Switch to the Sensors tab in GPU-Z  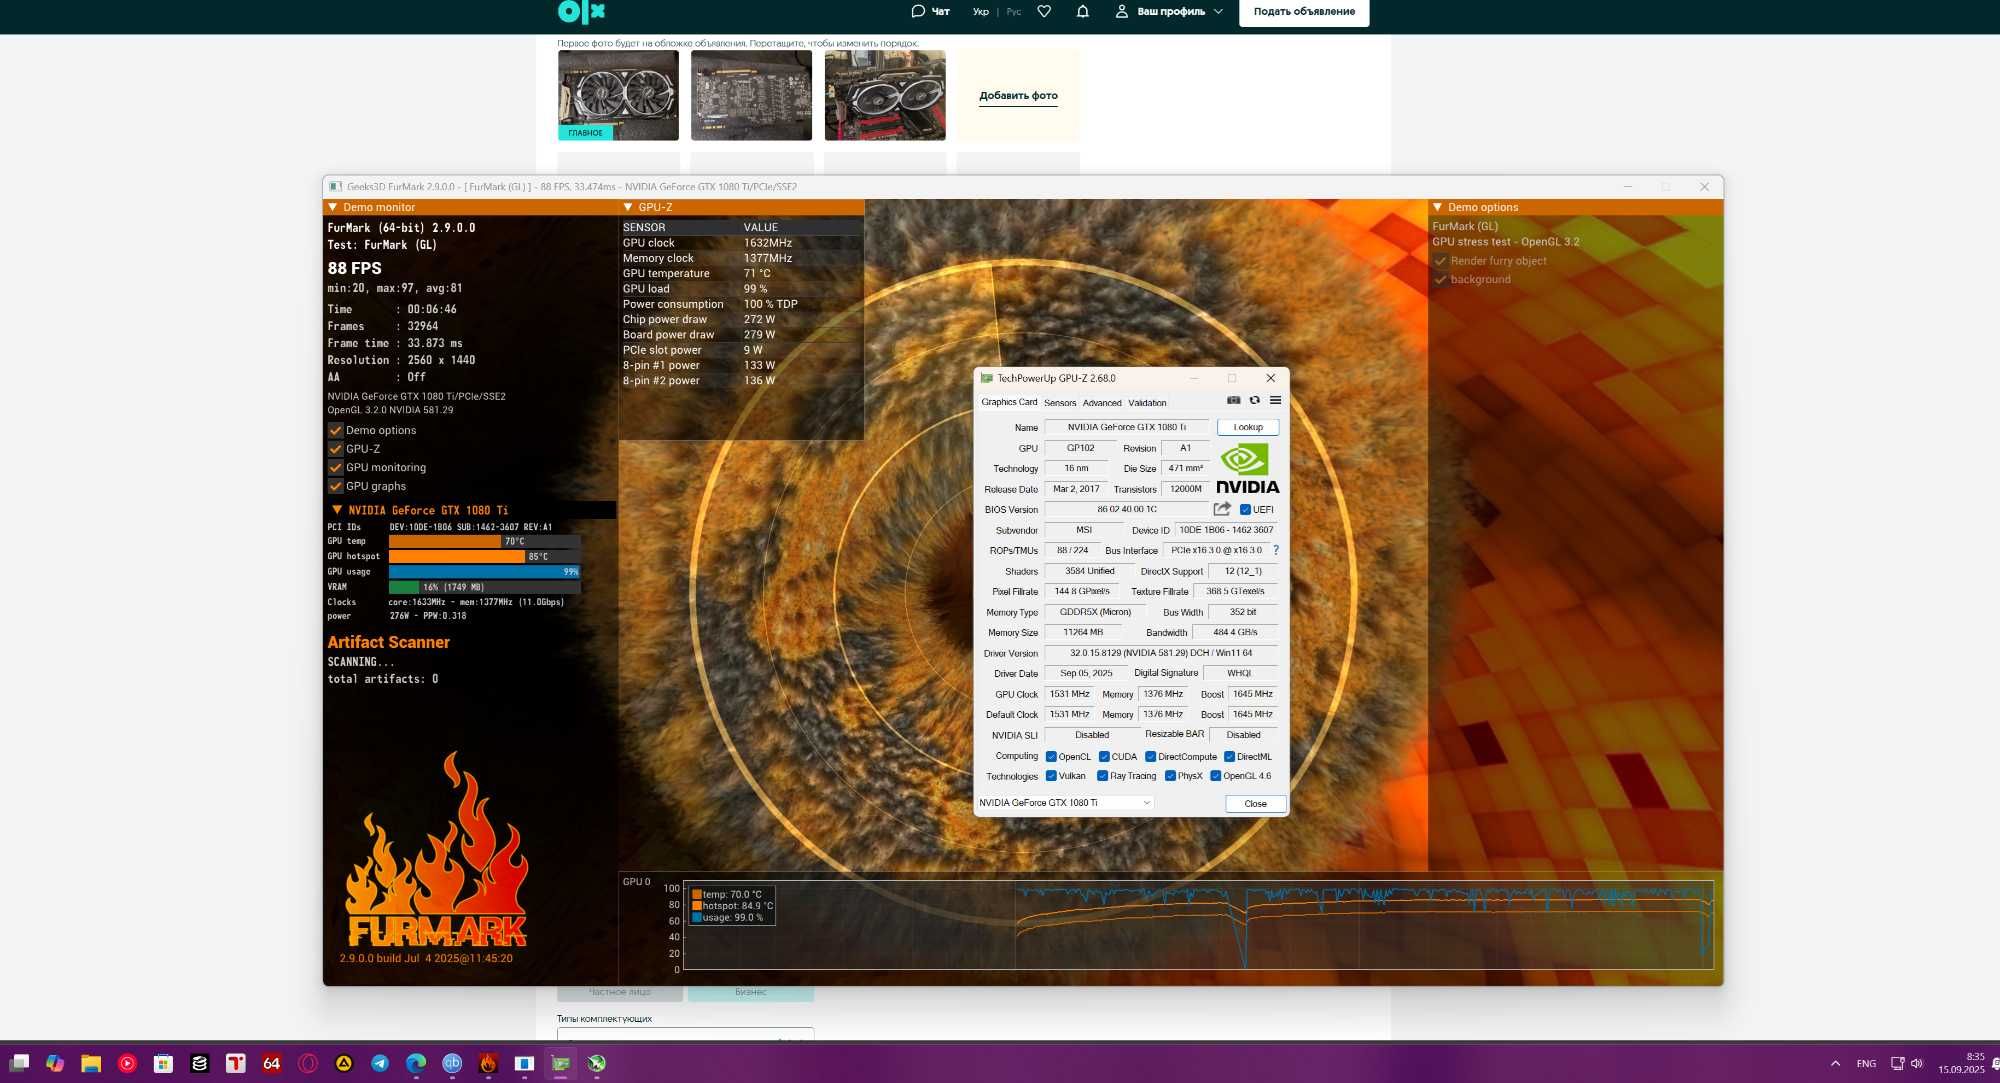pyautogui.click(x=1060, y=403)
